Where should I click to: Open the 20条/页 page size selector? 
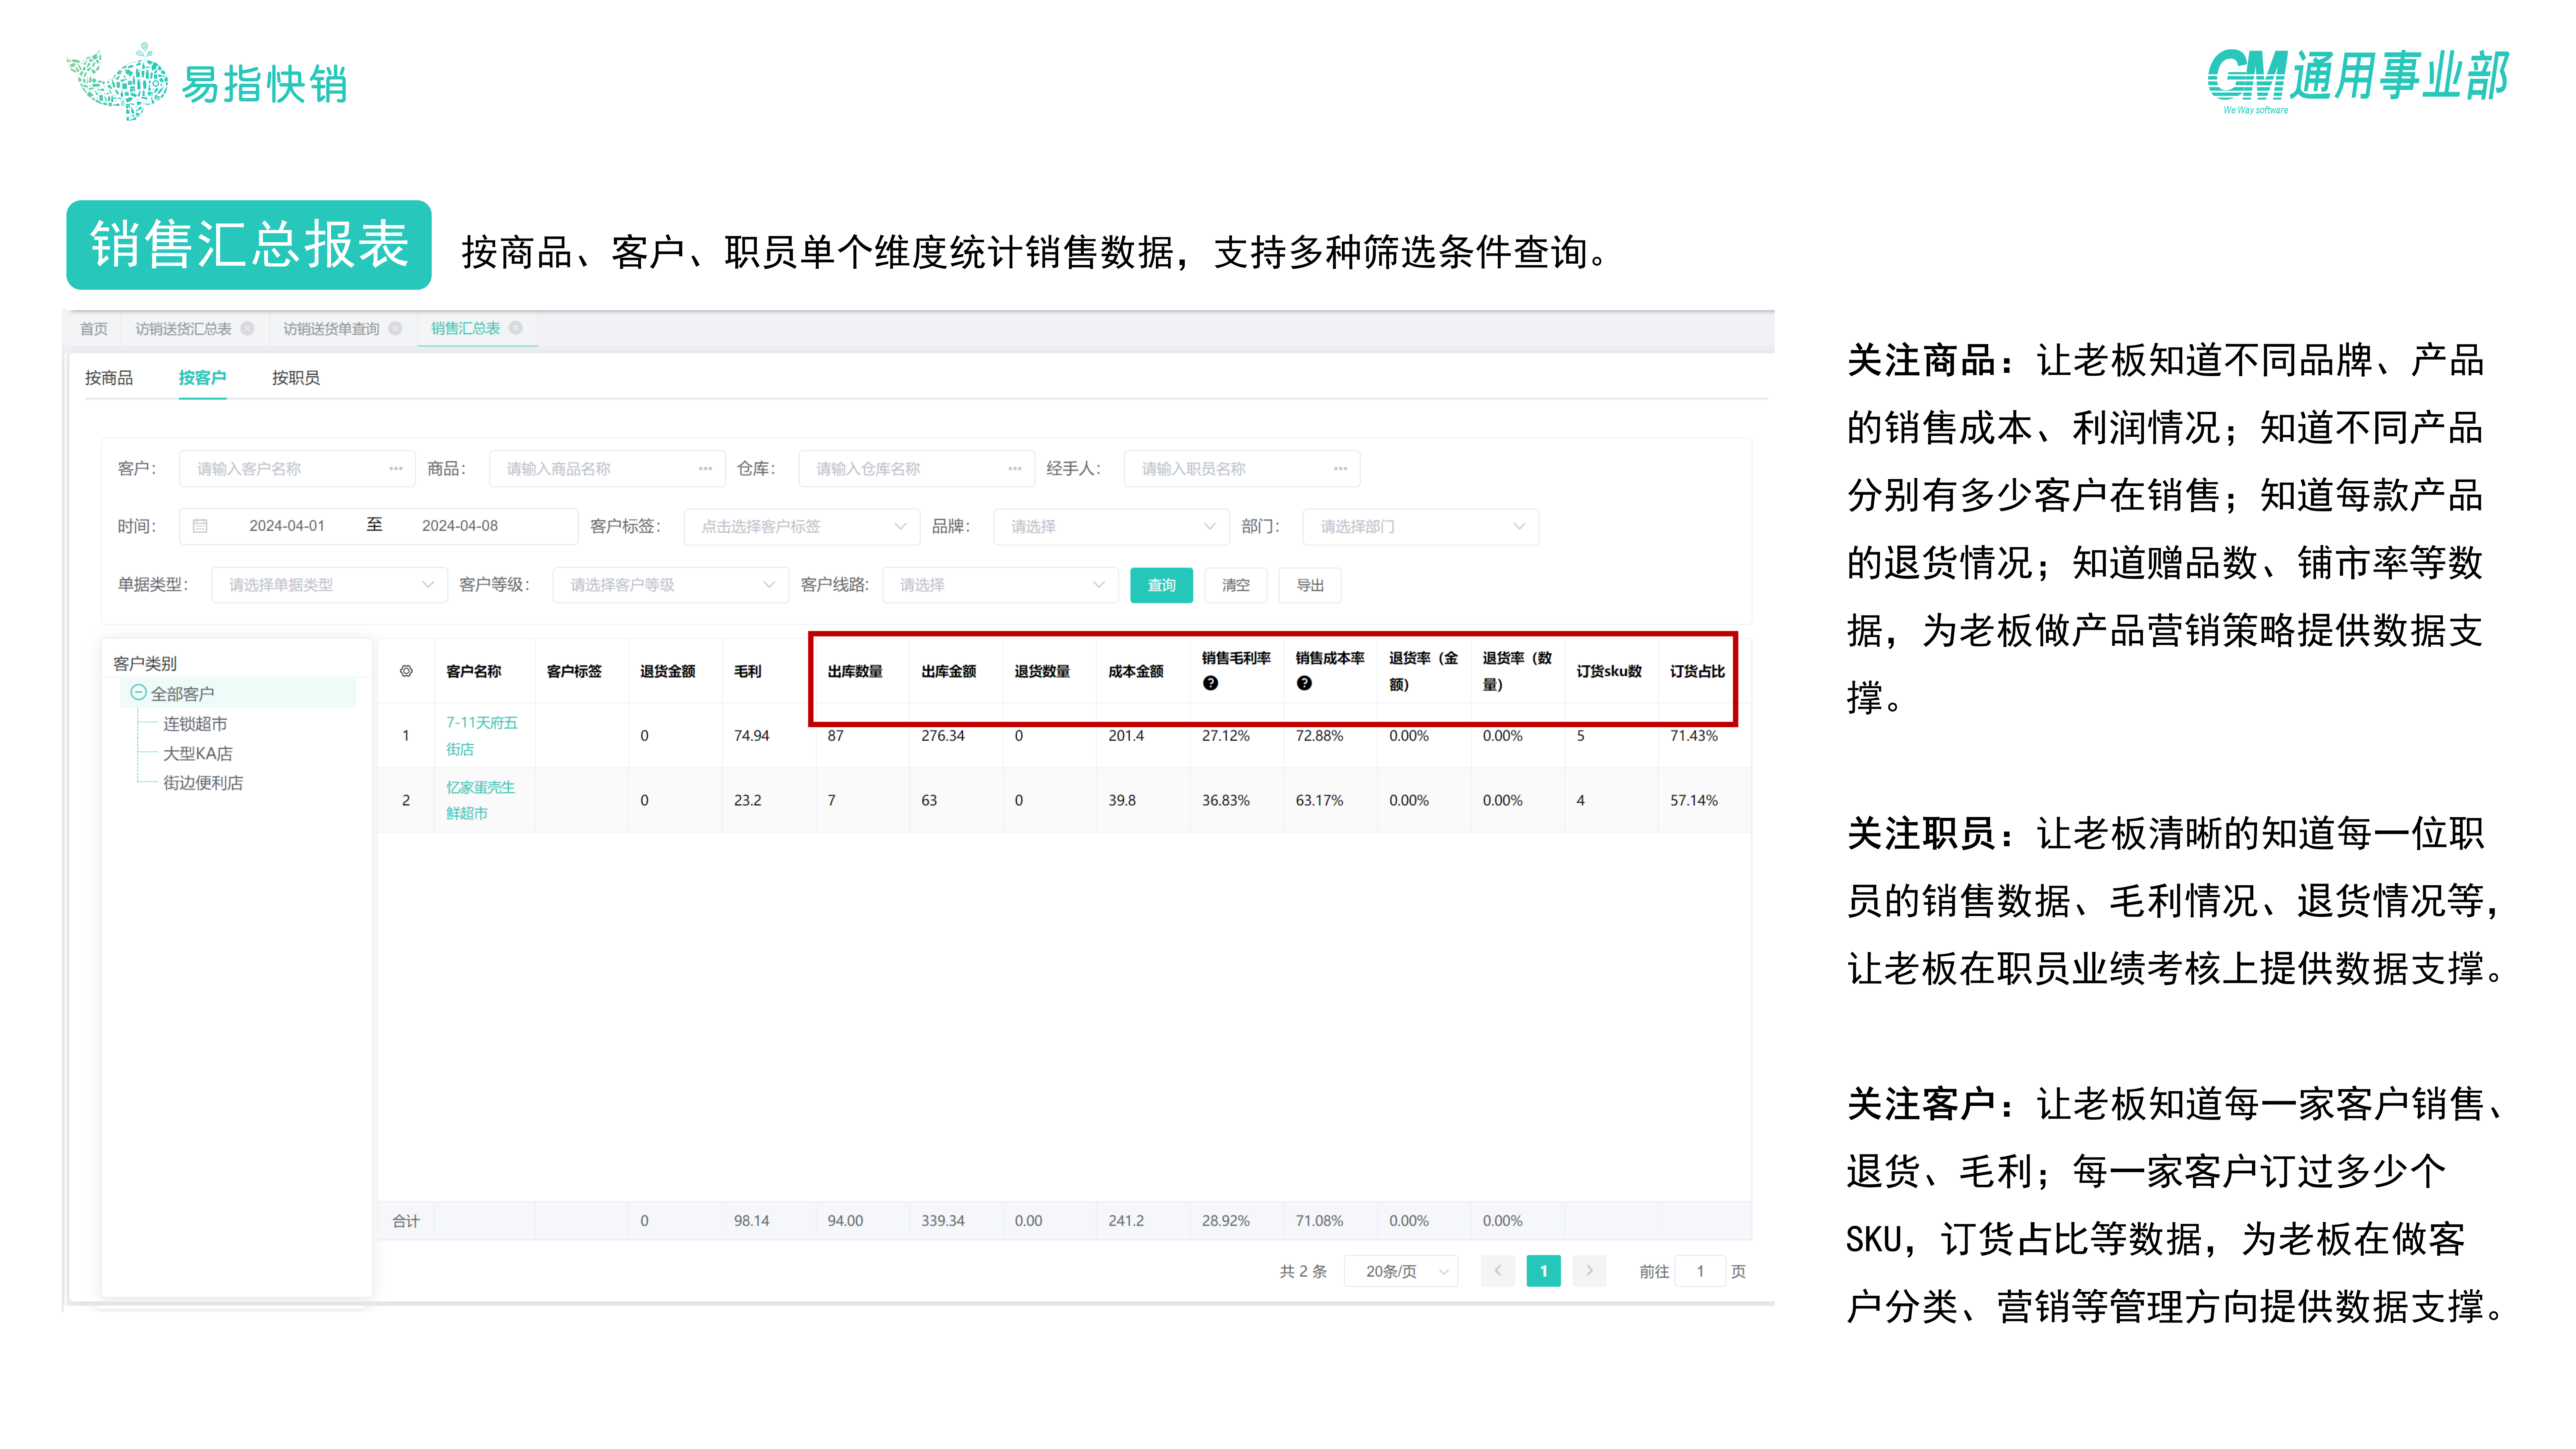[x=1401, y=1271]
